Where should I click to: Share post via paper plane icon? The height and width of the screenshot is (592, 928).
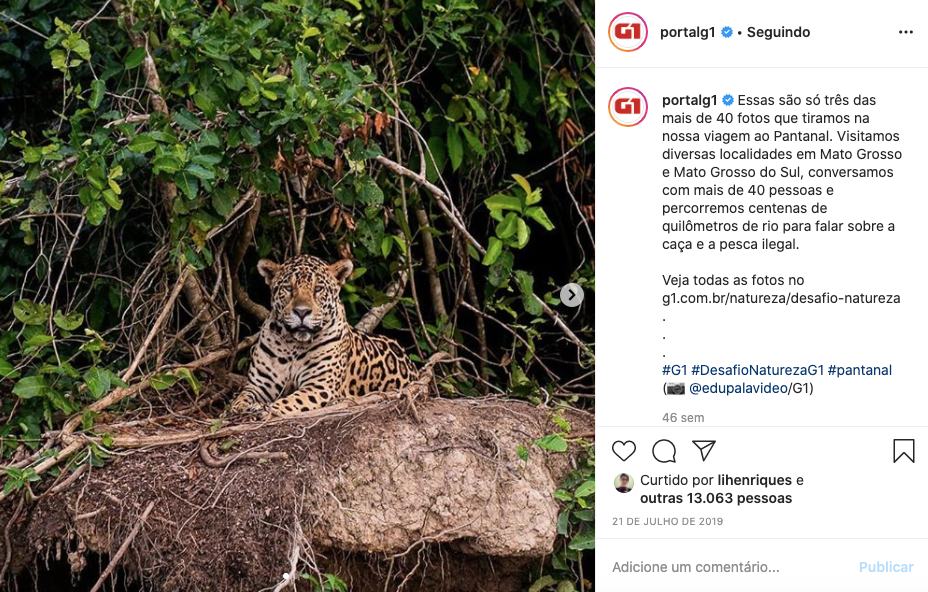(704, 451)
